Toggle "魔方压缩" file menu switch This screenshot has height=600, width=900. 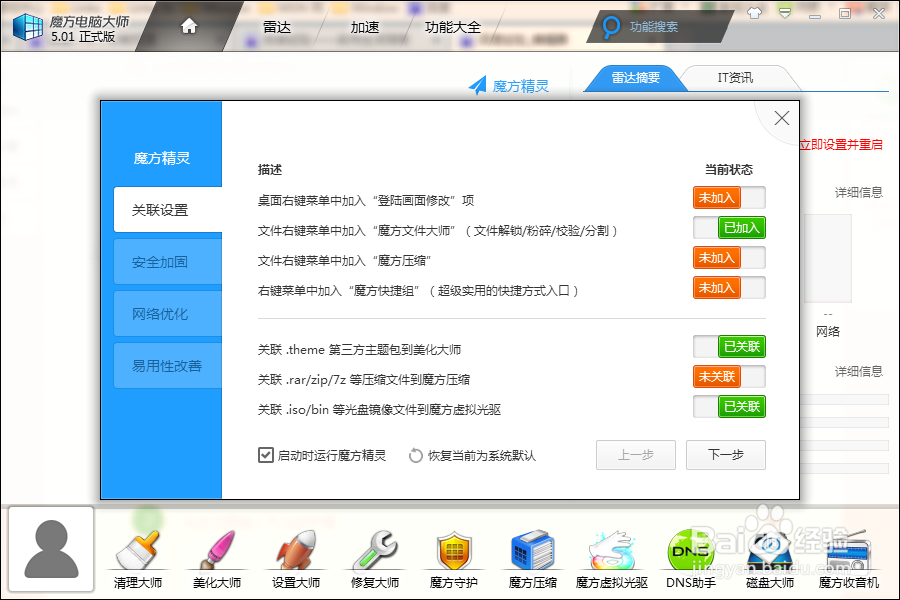tap(729, 258)
